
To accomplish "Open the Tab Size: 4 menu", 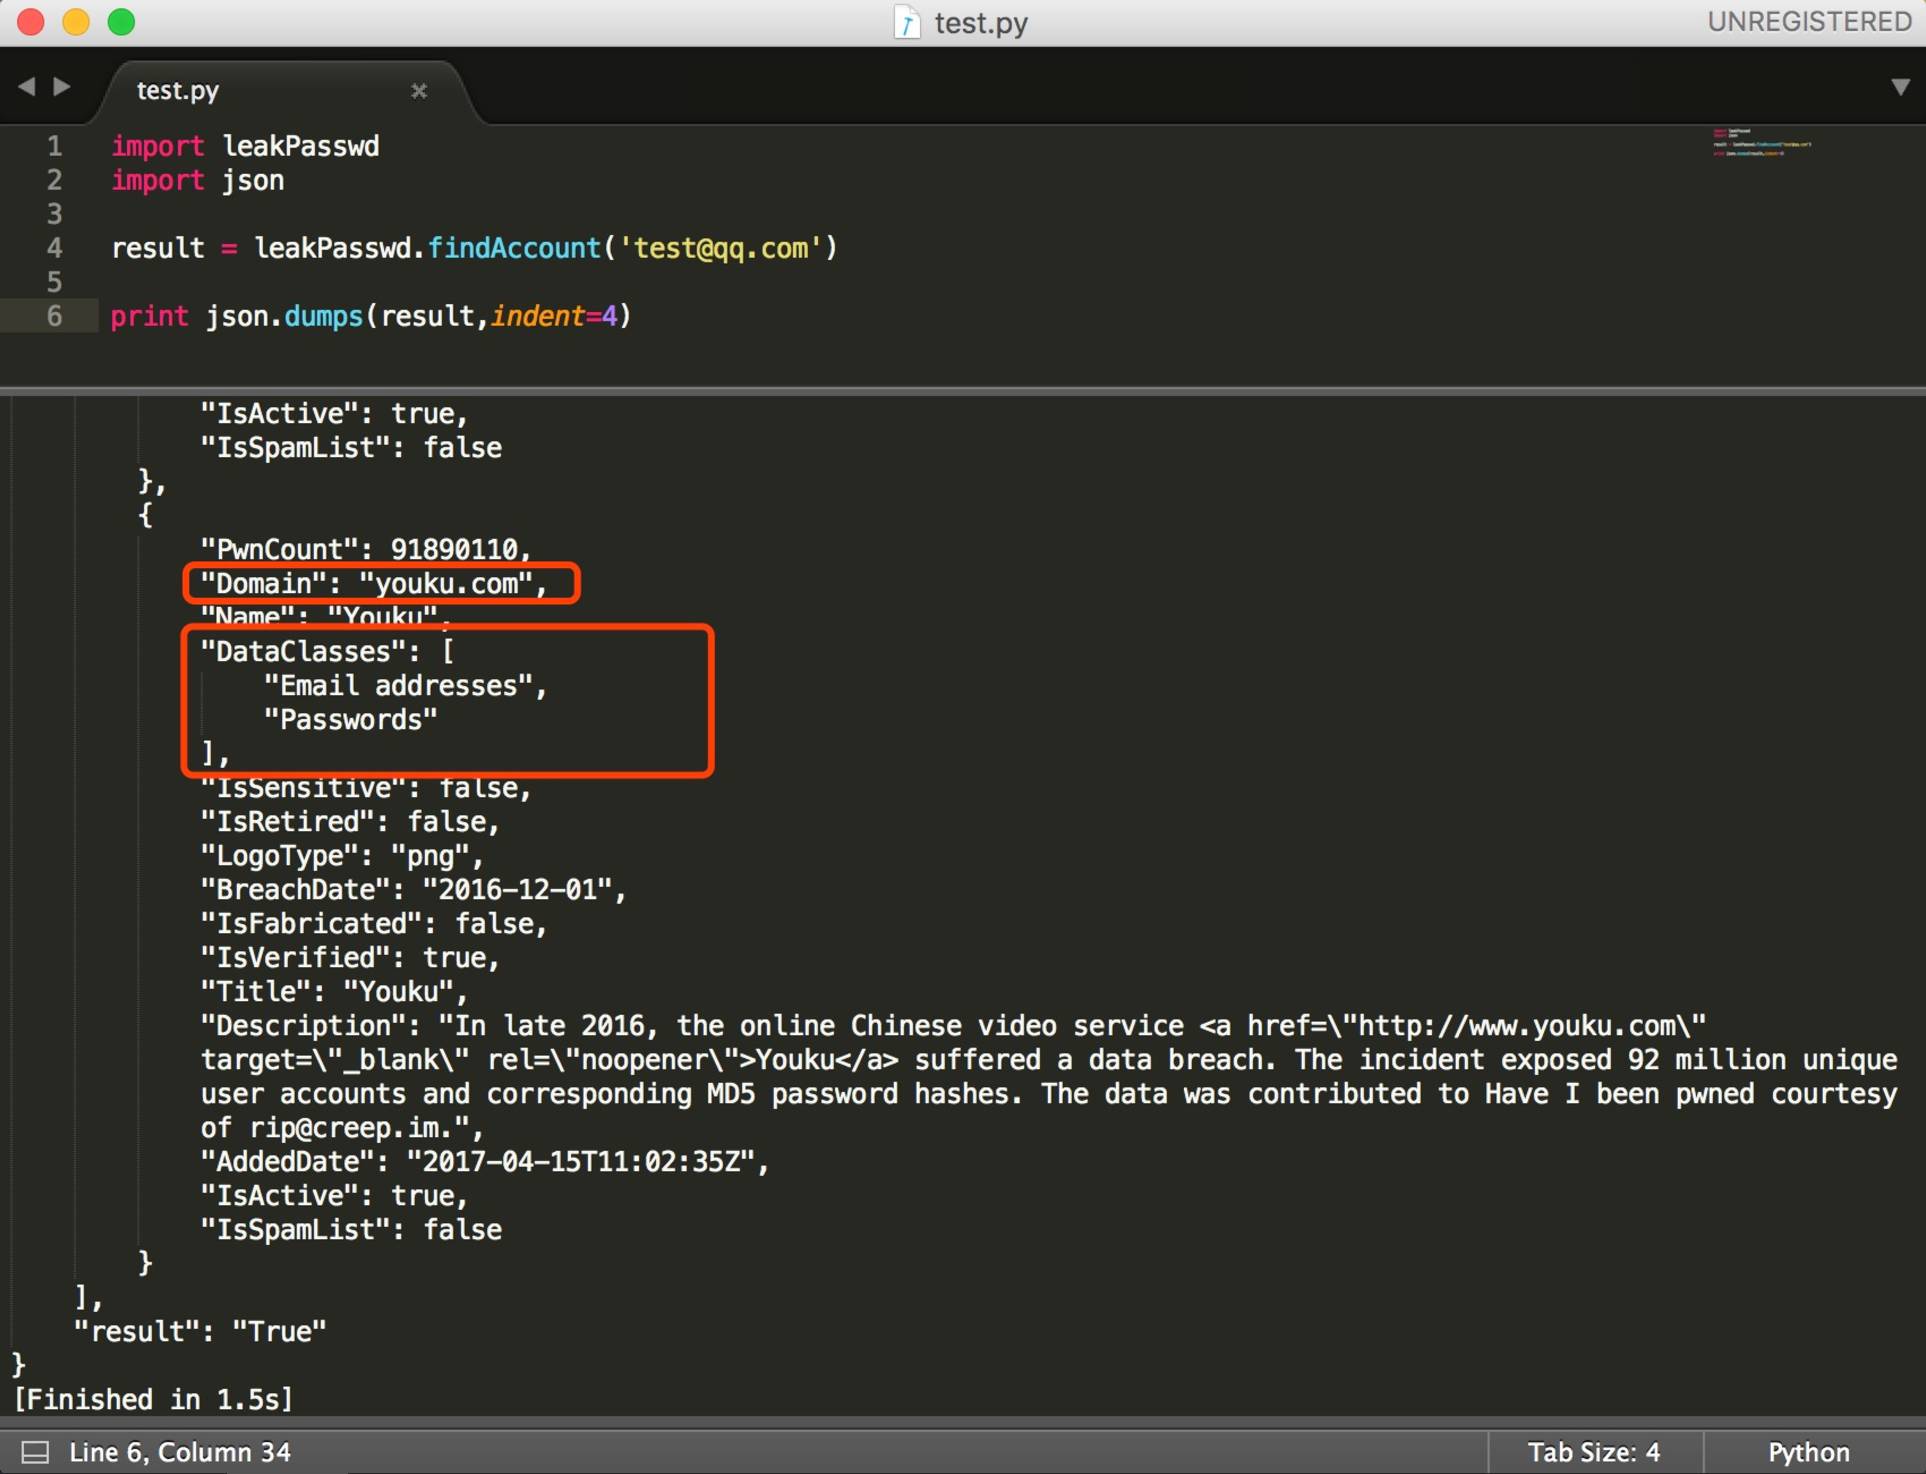I will tap(1593, 1452).
